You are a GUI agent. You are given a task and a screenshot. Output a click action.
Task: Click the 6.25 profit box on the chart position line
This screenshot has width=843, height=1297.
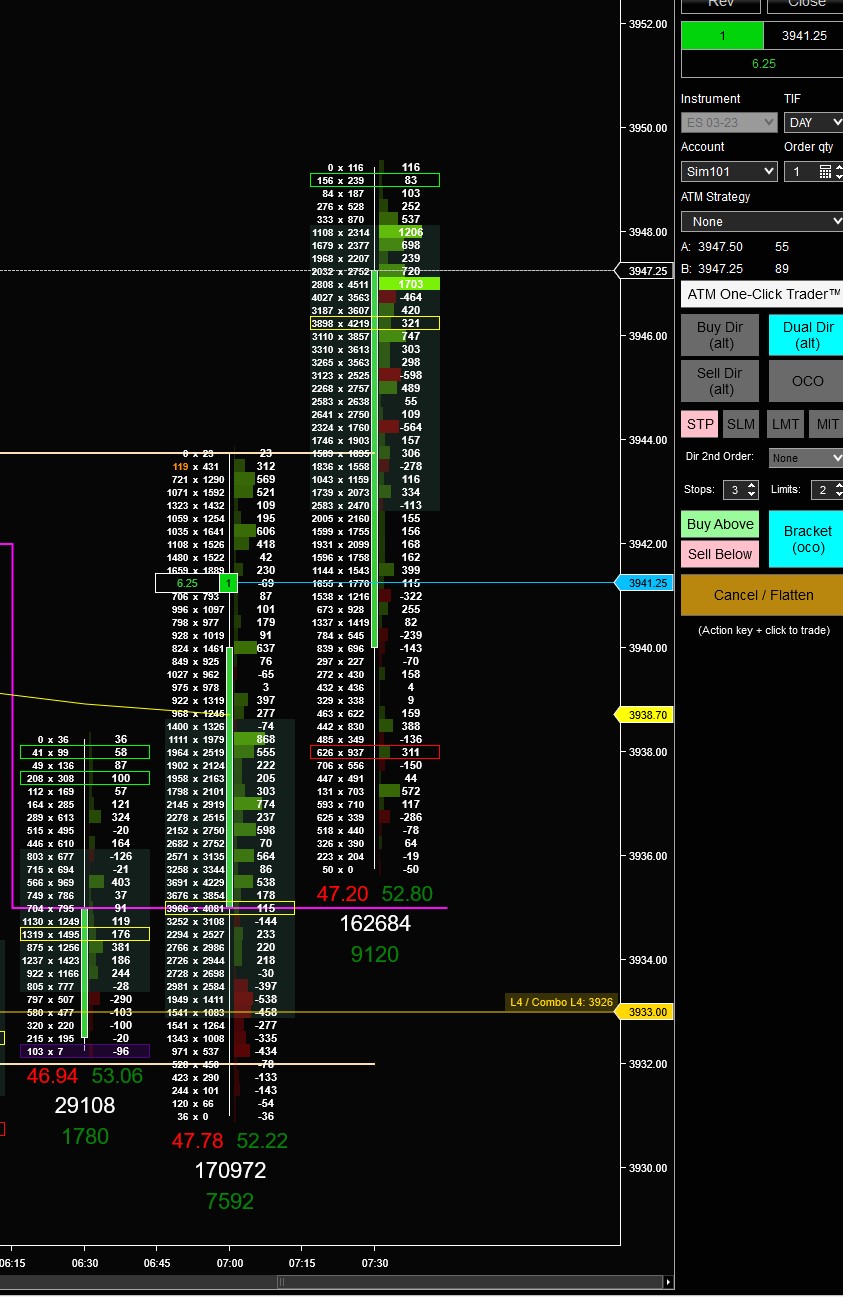(187, 583)
